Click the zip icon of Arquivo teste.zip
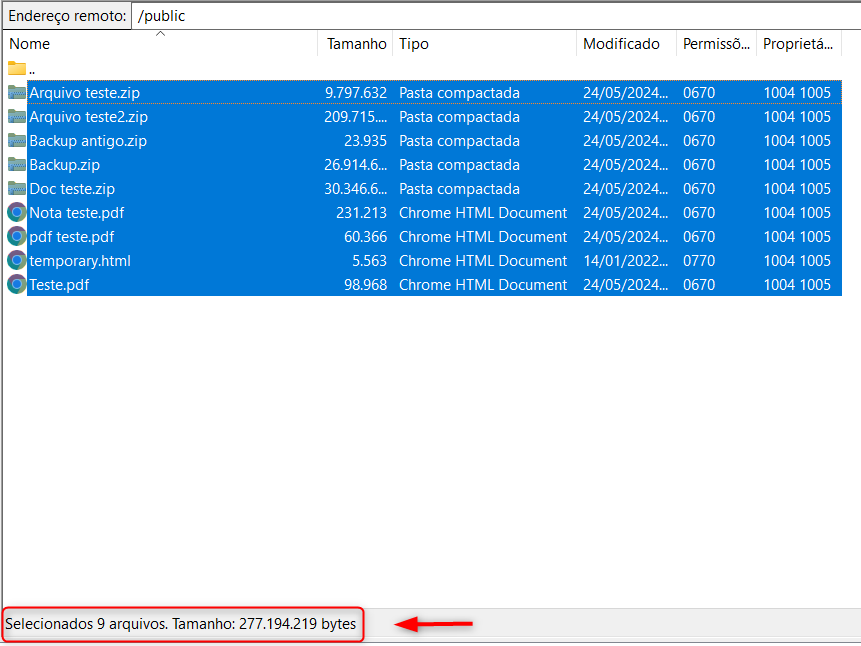The image size is (861, 646). pyautogui.click(x=17, y=93)
